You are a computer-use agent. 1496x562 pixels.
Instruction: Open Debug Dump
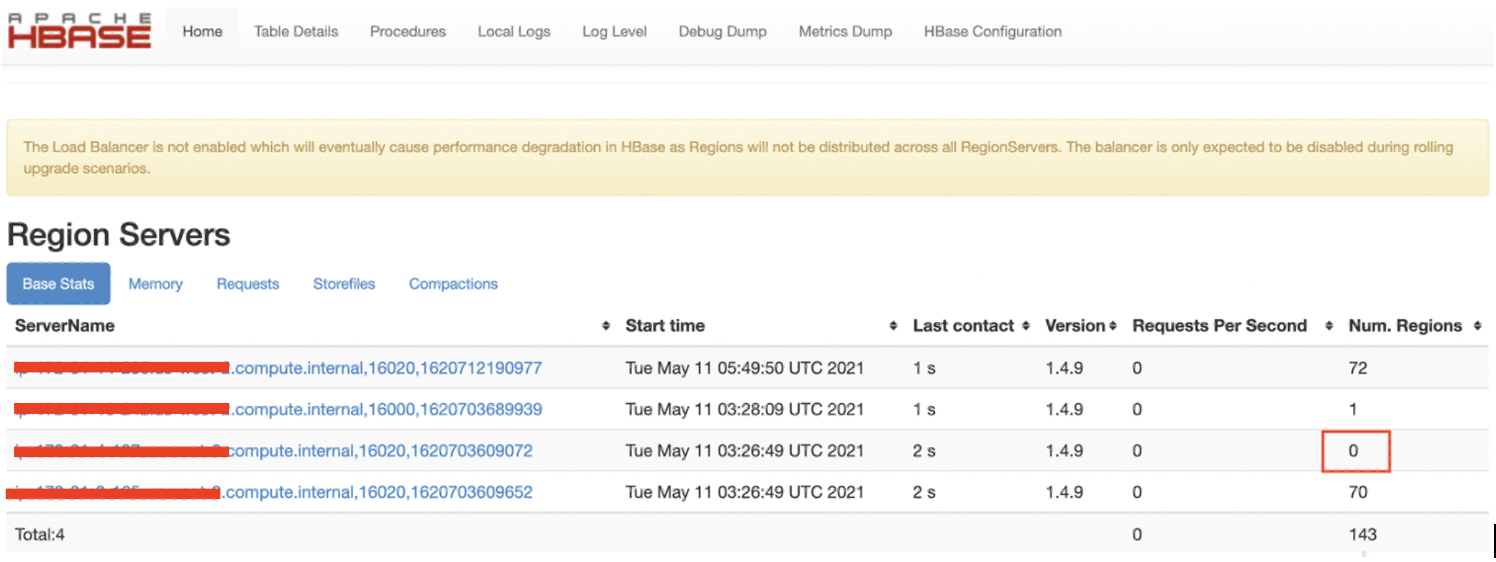click(723, 32)
